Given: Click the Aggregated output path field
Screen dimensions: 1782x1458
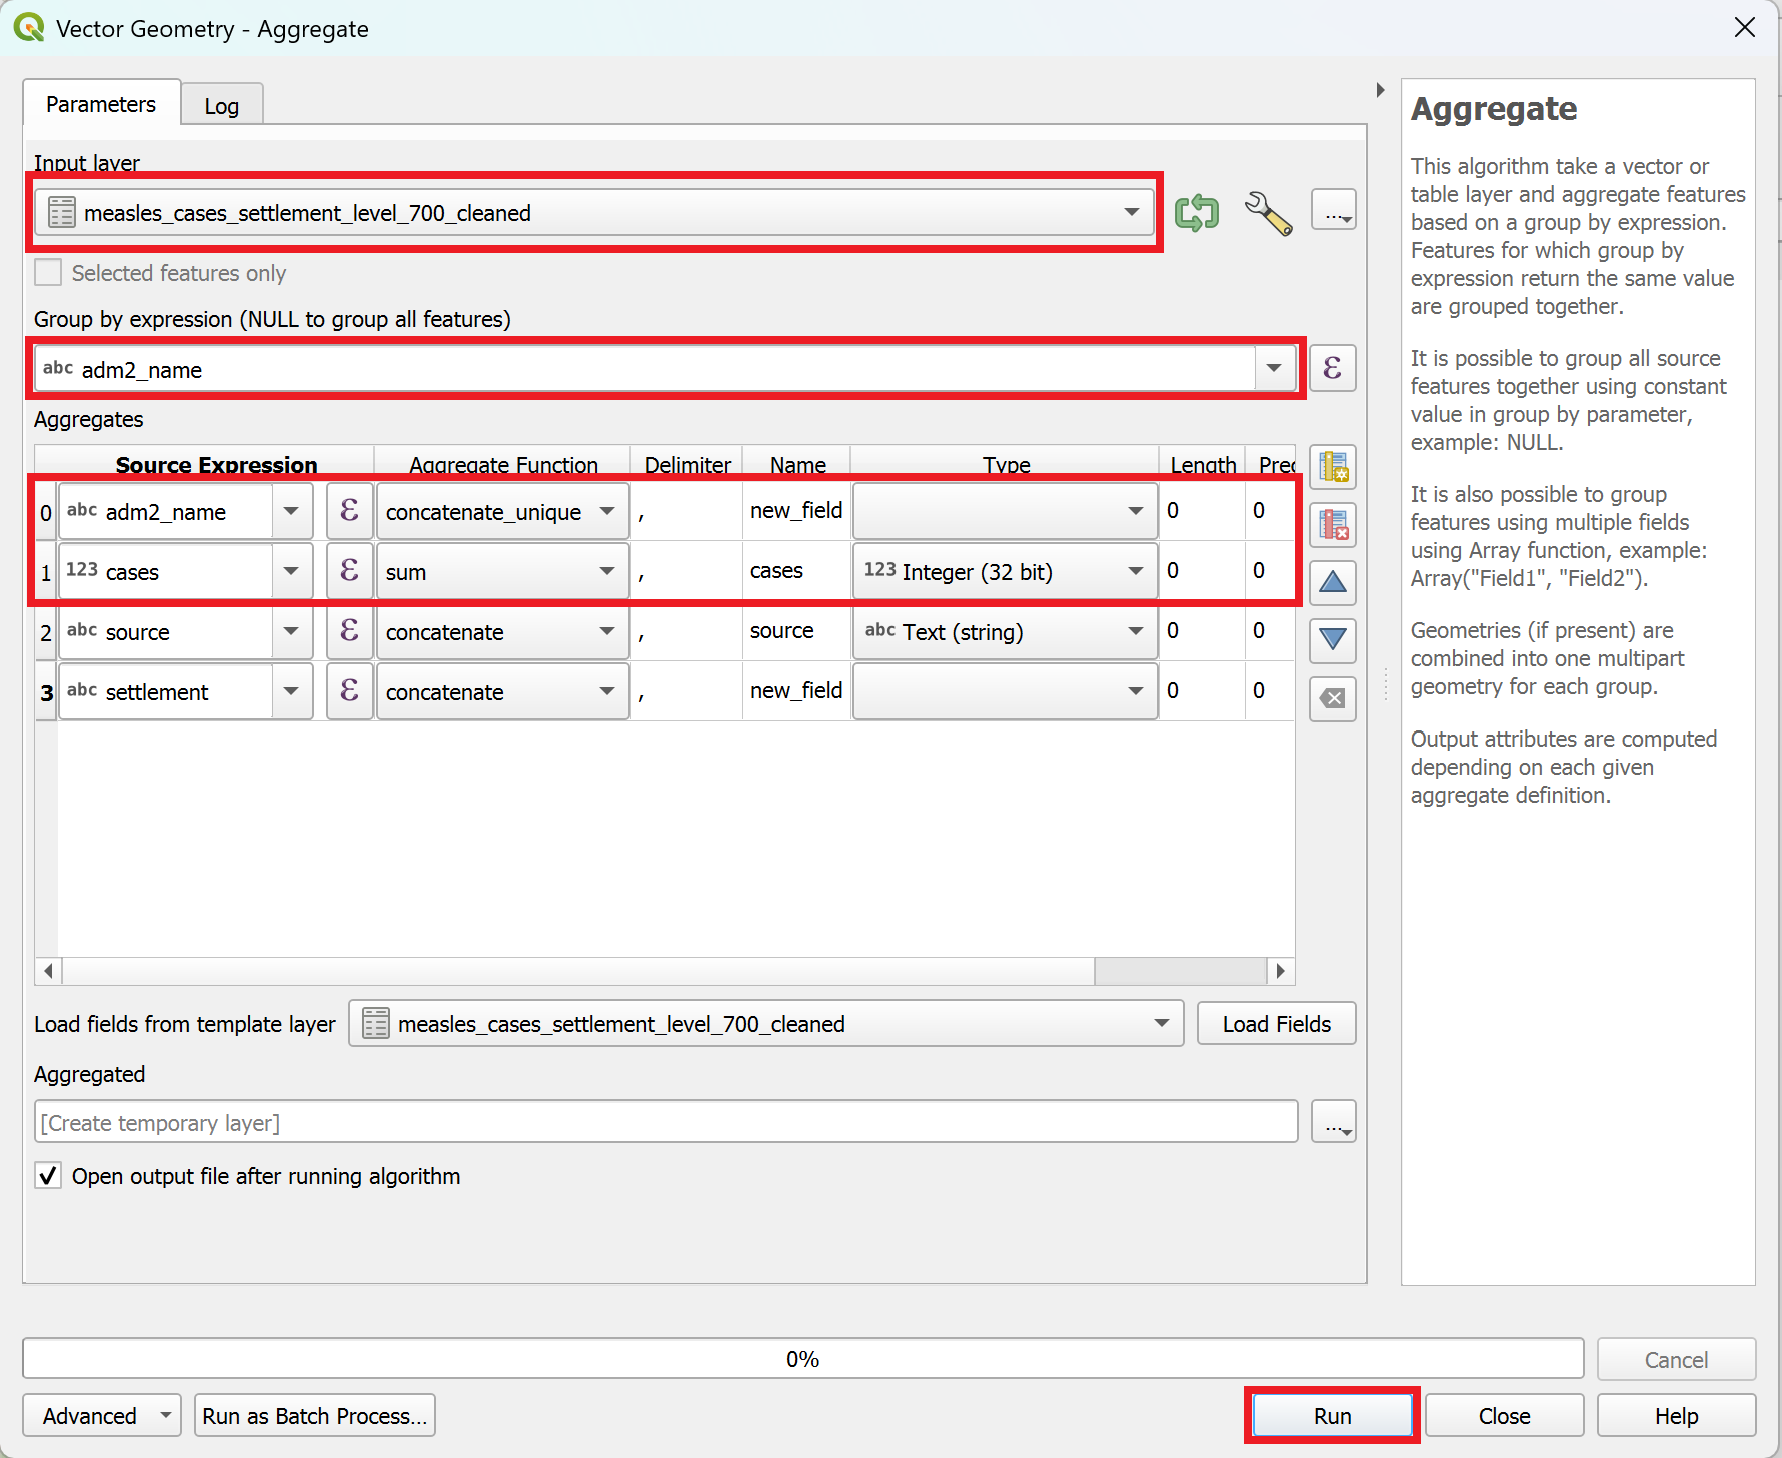Looking at the screenshot, I should [665, 1122].
